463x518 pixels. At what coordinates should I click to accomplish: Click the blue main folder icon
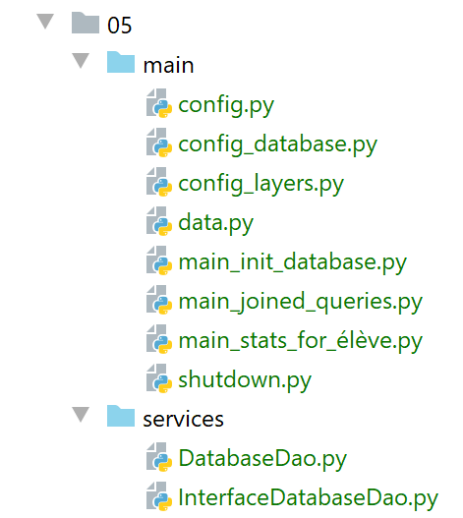pos(121,62)
